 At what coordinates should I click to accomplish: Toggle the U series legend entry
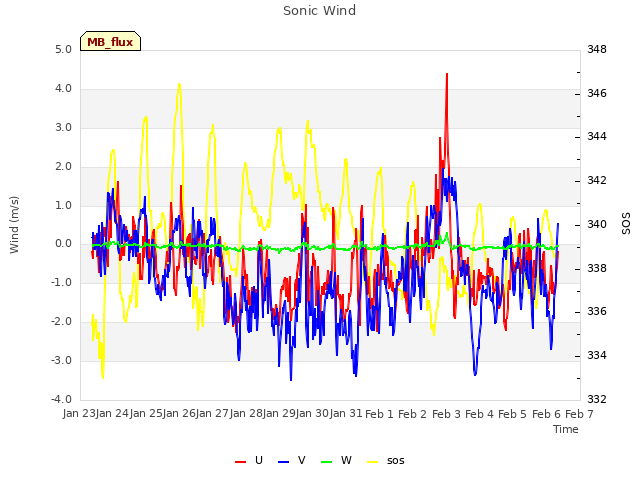coord(249,460)
